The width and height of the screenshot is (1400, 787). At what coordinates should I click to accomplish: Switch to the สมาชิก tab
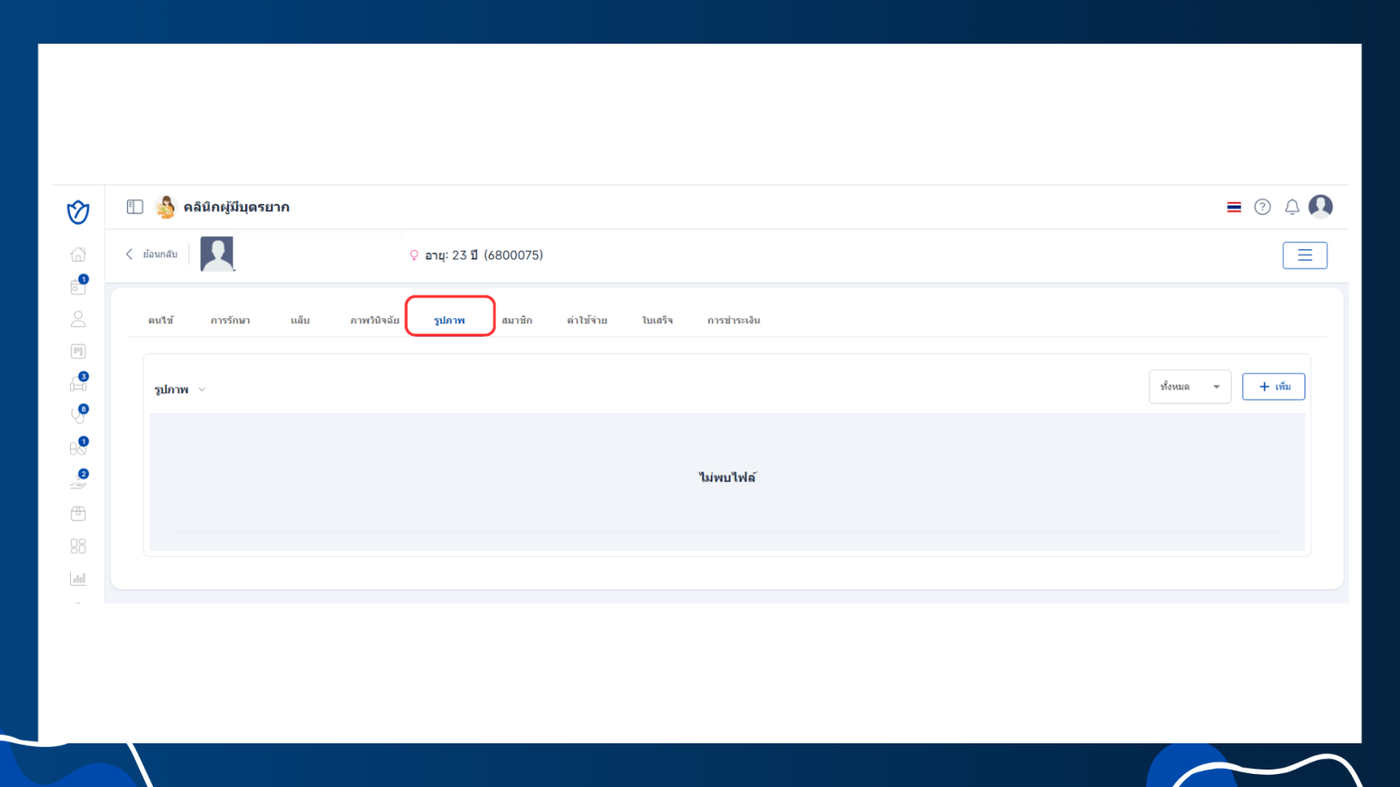[517, 321]
